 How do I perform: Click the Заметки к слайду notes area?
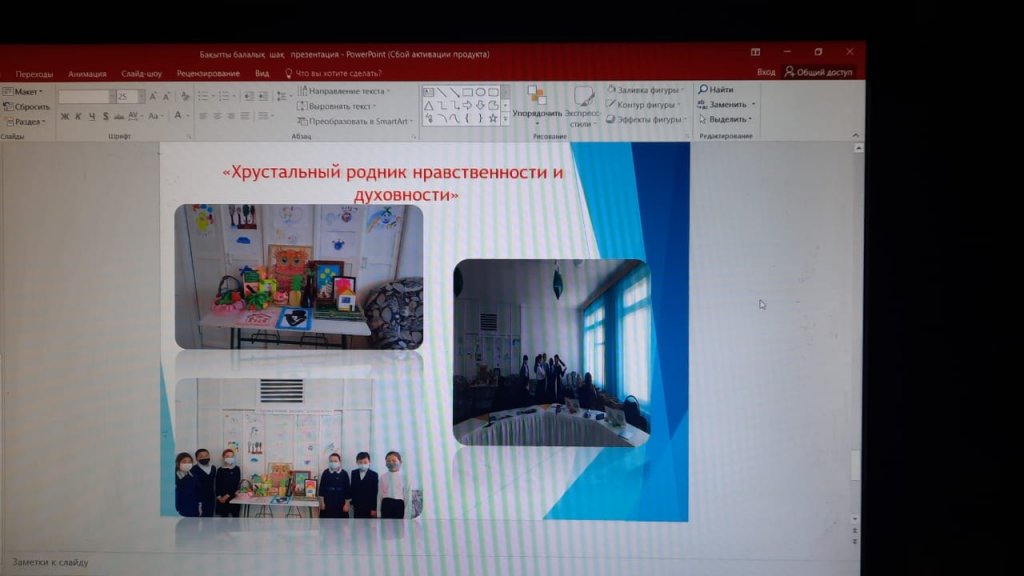pos(50,562)
